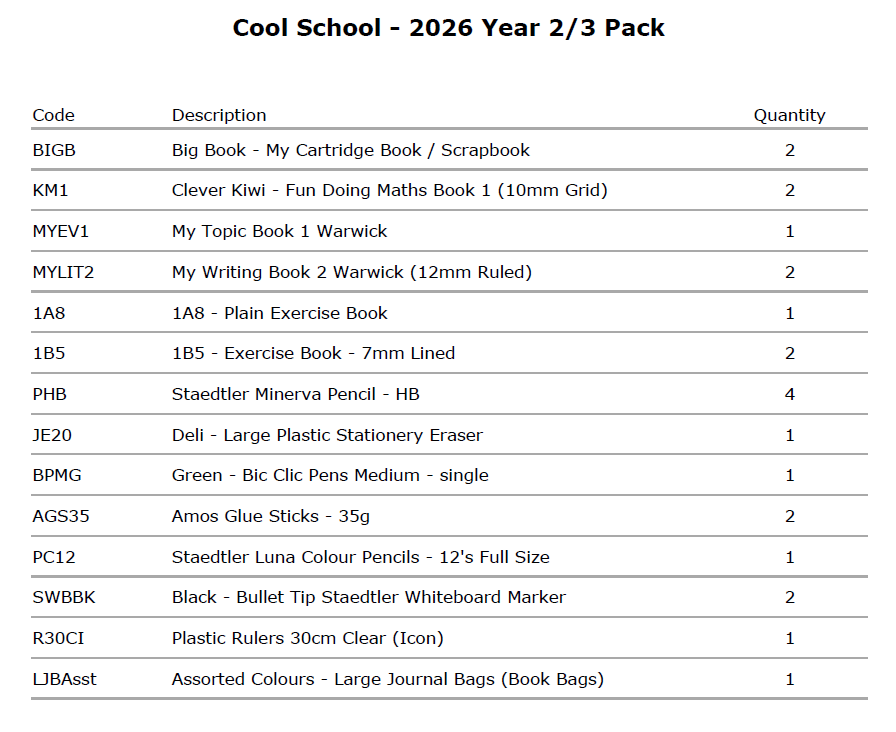Viewport: 896px width, 732px height.
Task: Click the R30CI ruler code
Action: [x=56, y=638]
